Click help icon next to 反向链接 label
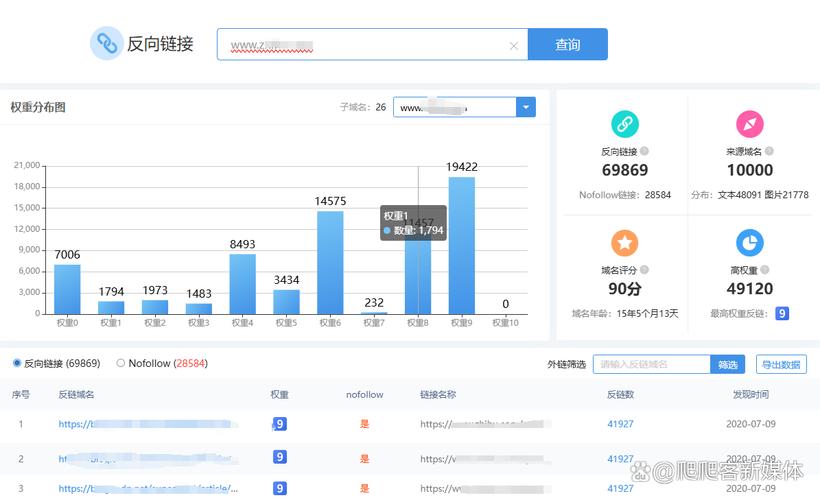Viewport: 820px width, 500px height. (644, 151)
